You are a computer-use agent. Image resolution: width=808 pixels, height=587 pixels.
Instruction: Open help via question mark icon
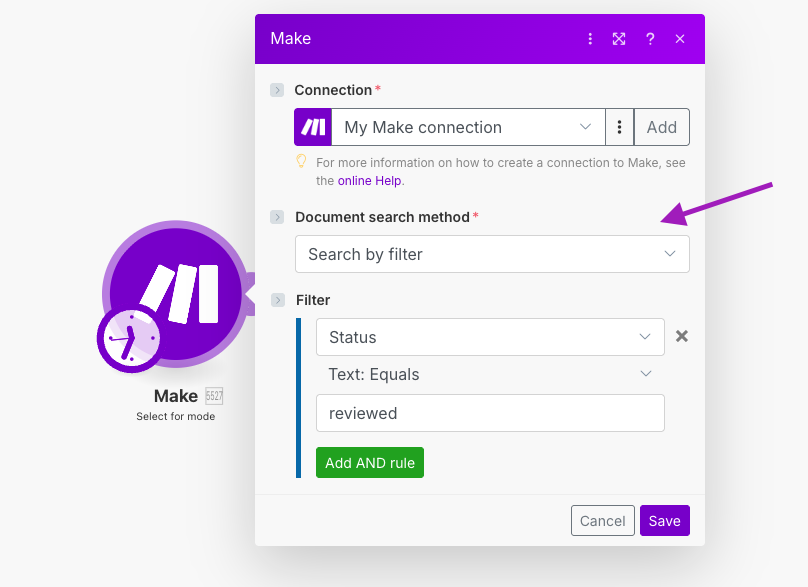click(650, 39)
